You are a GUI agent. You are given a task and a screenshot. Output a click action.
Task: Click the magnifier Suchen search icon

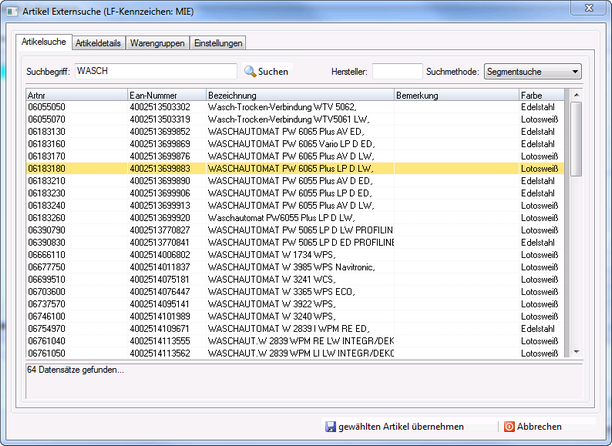252,72
